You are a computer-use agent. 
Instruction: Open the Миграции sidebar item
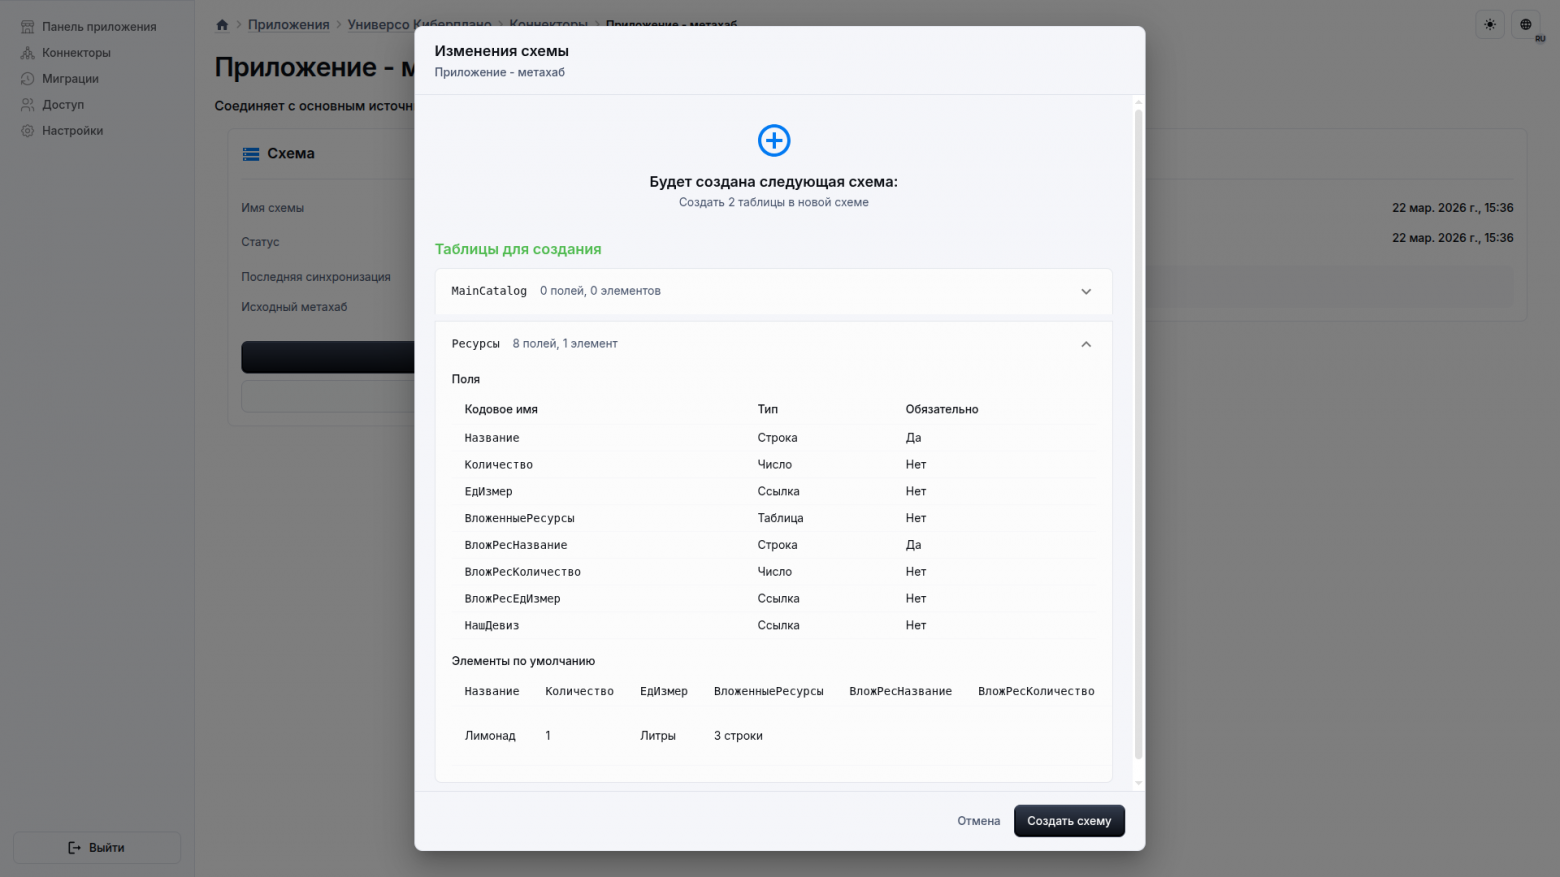pos(70,79)
